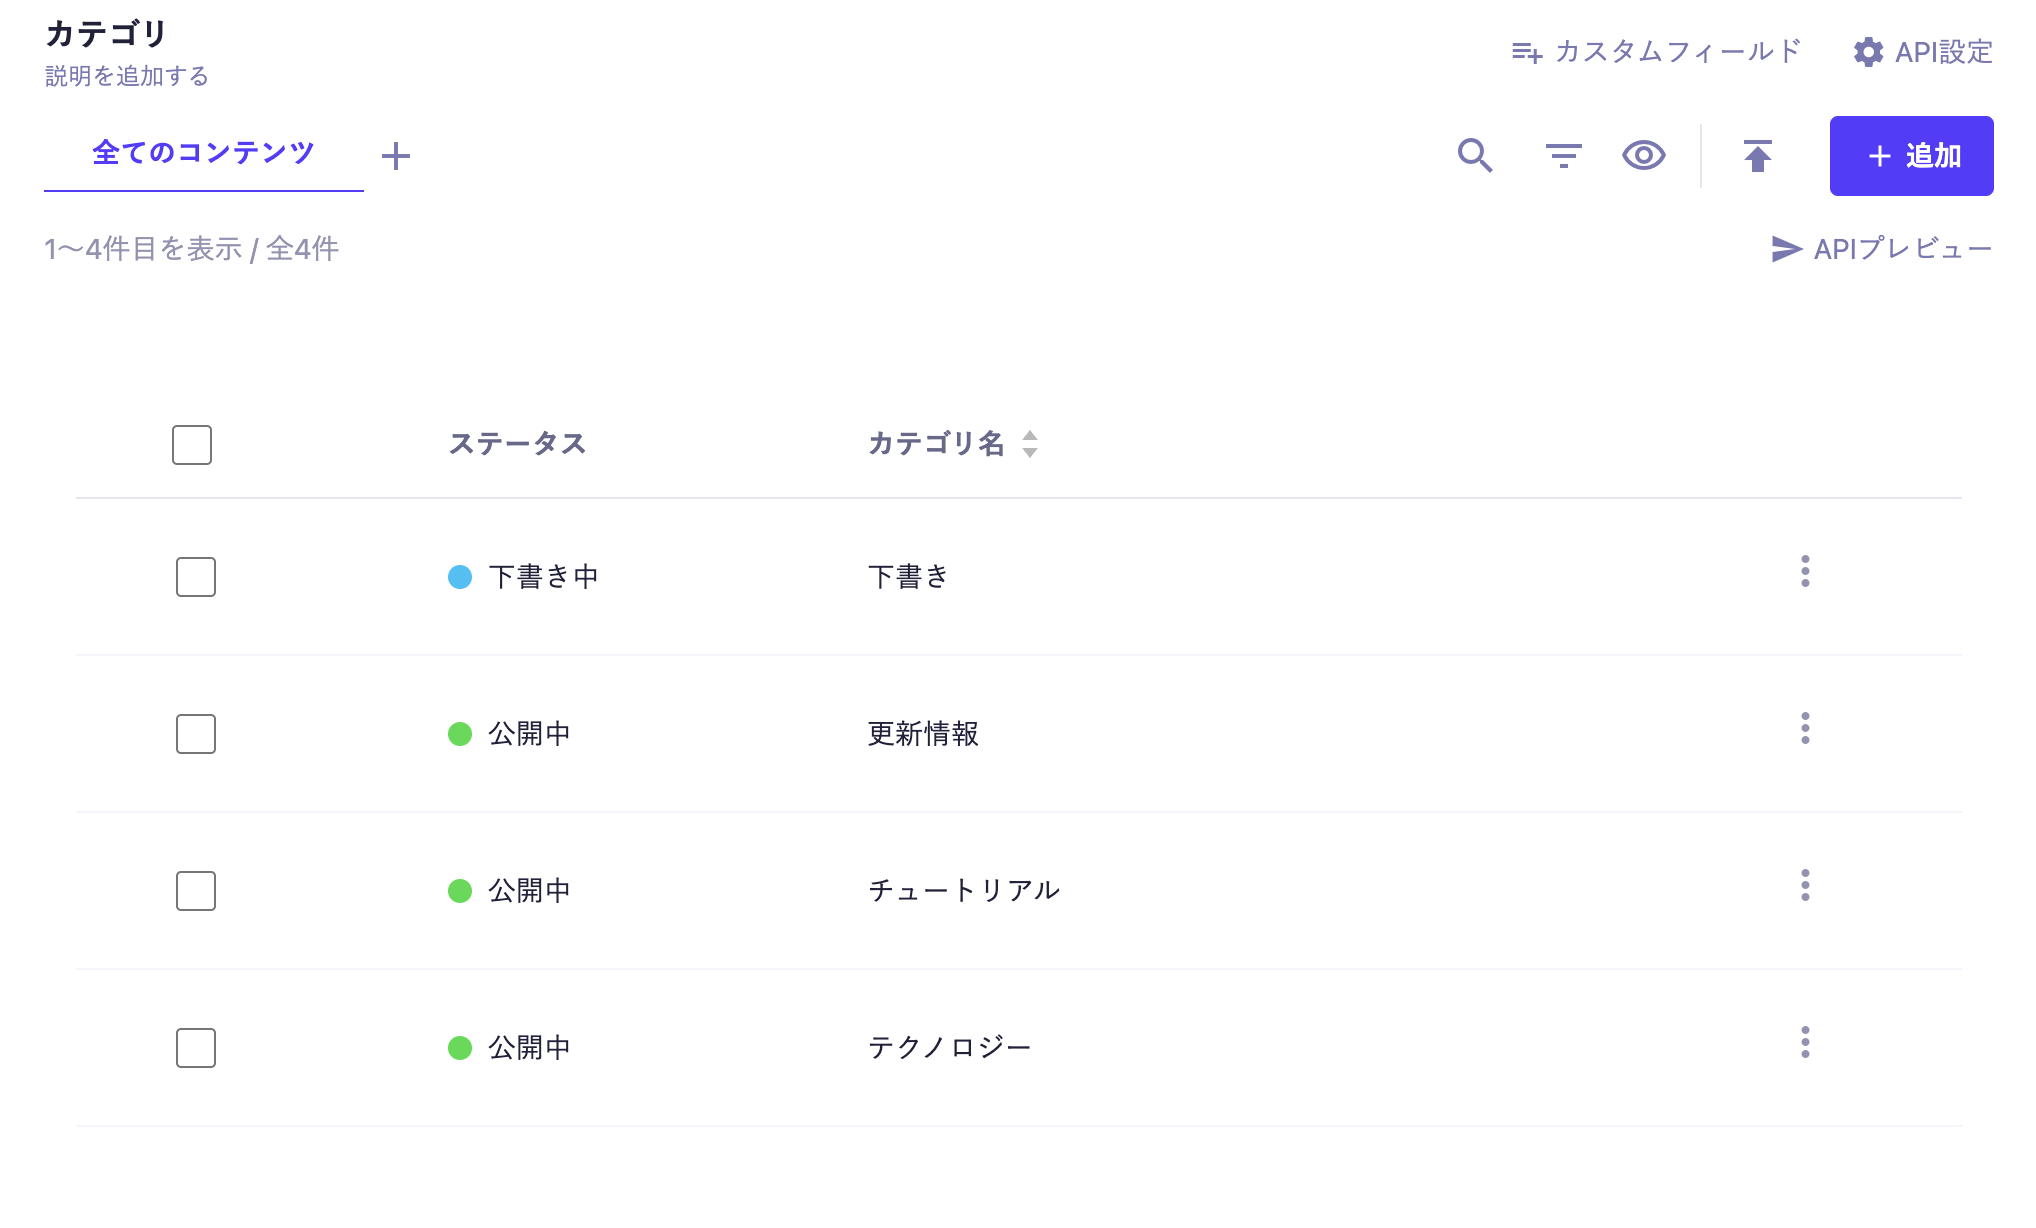Click 説明を追加する link

click(x=127, y=76)
